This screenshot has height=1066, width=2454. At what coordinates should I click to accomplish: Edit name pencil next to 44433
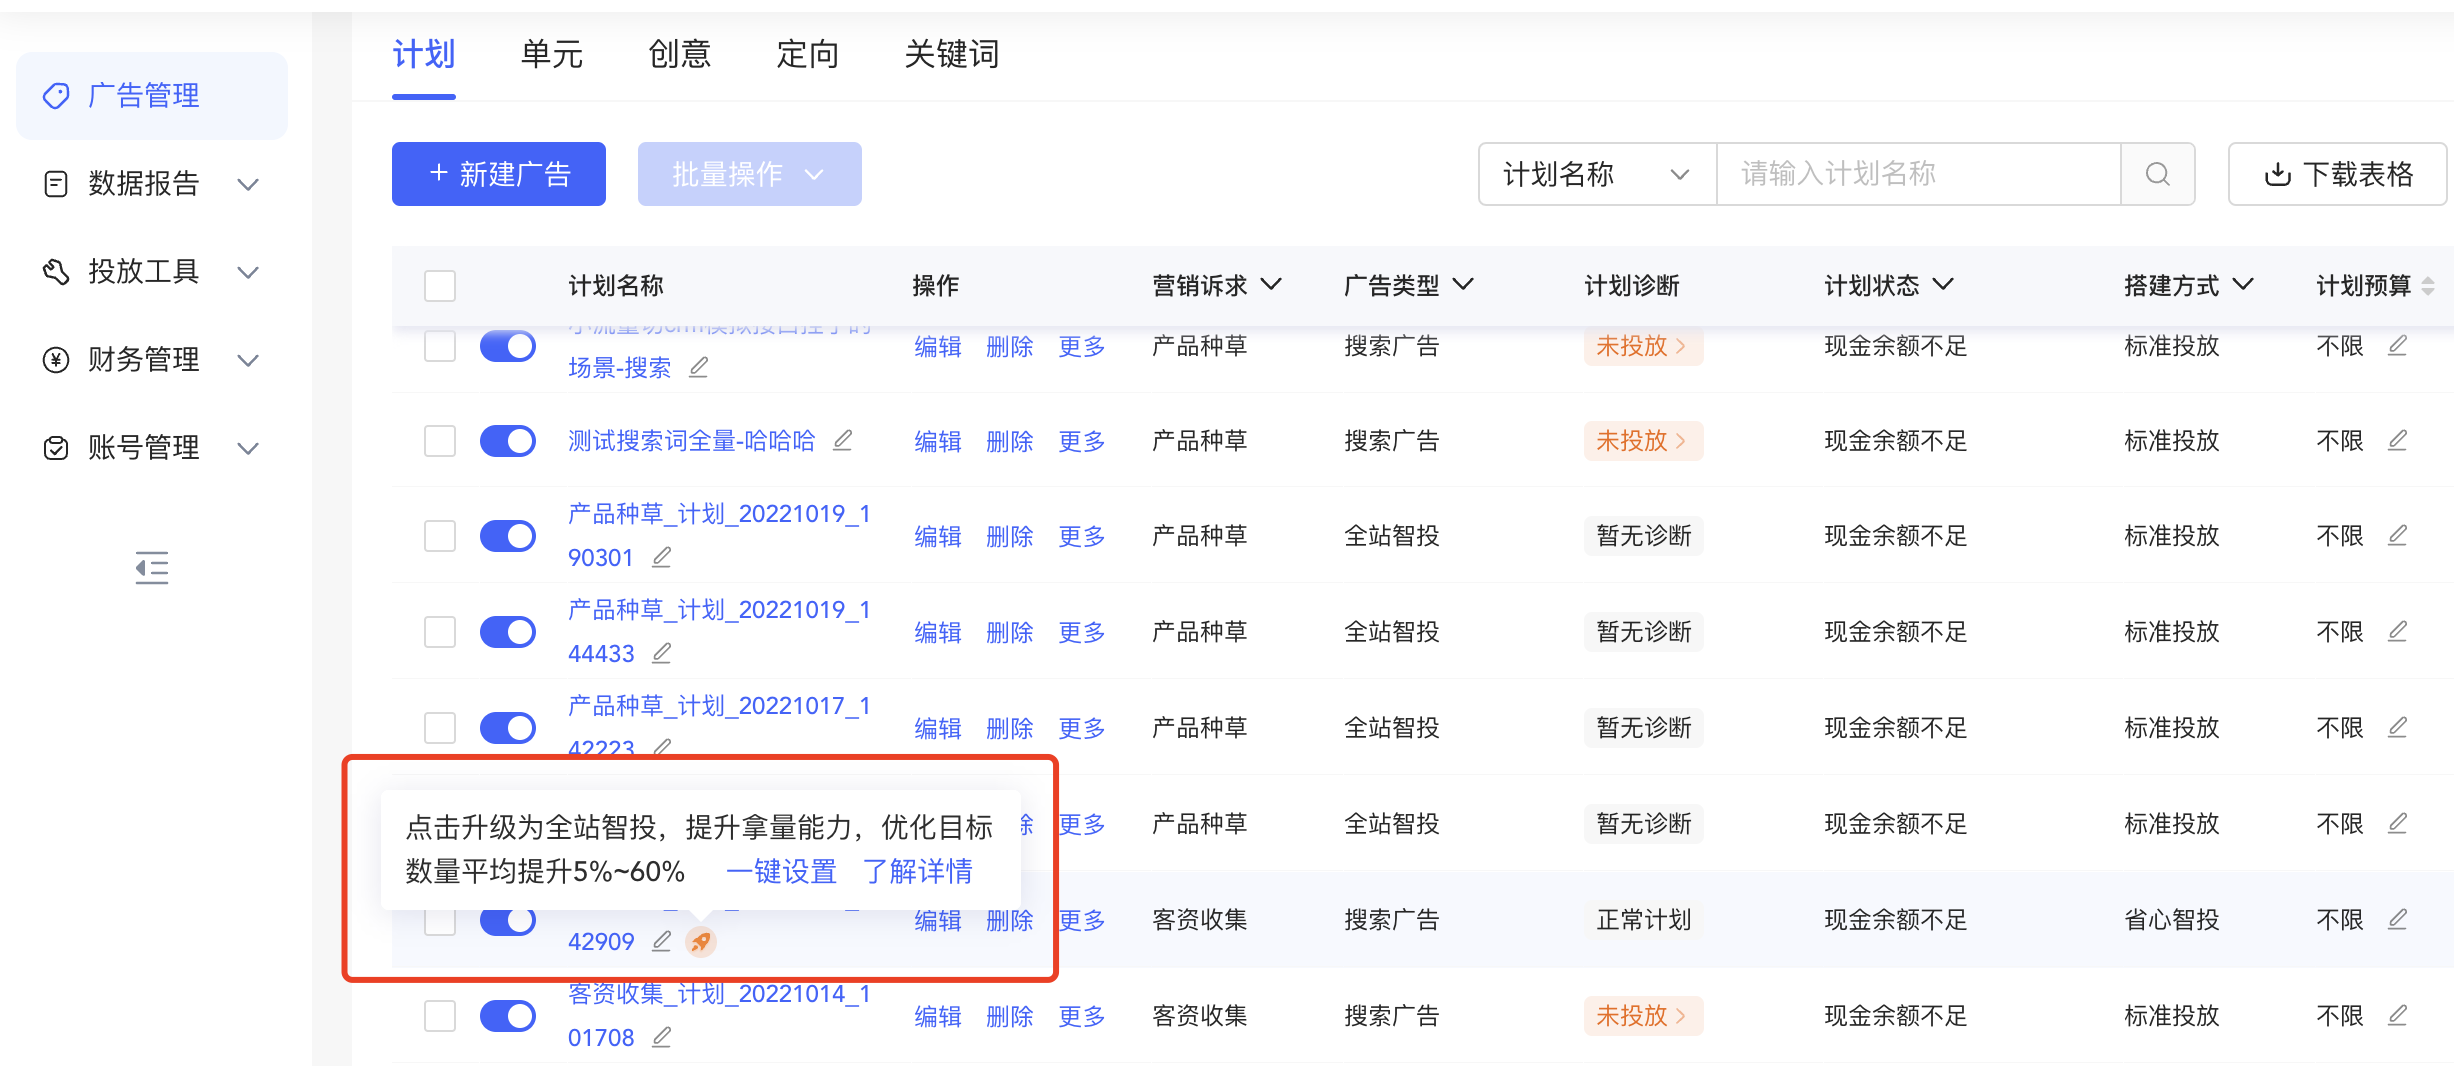(x=661, y=653)
